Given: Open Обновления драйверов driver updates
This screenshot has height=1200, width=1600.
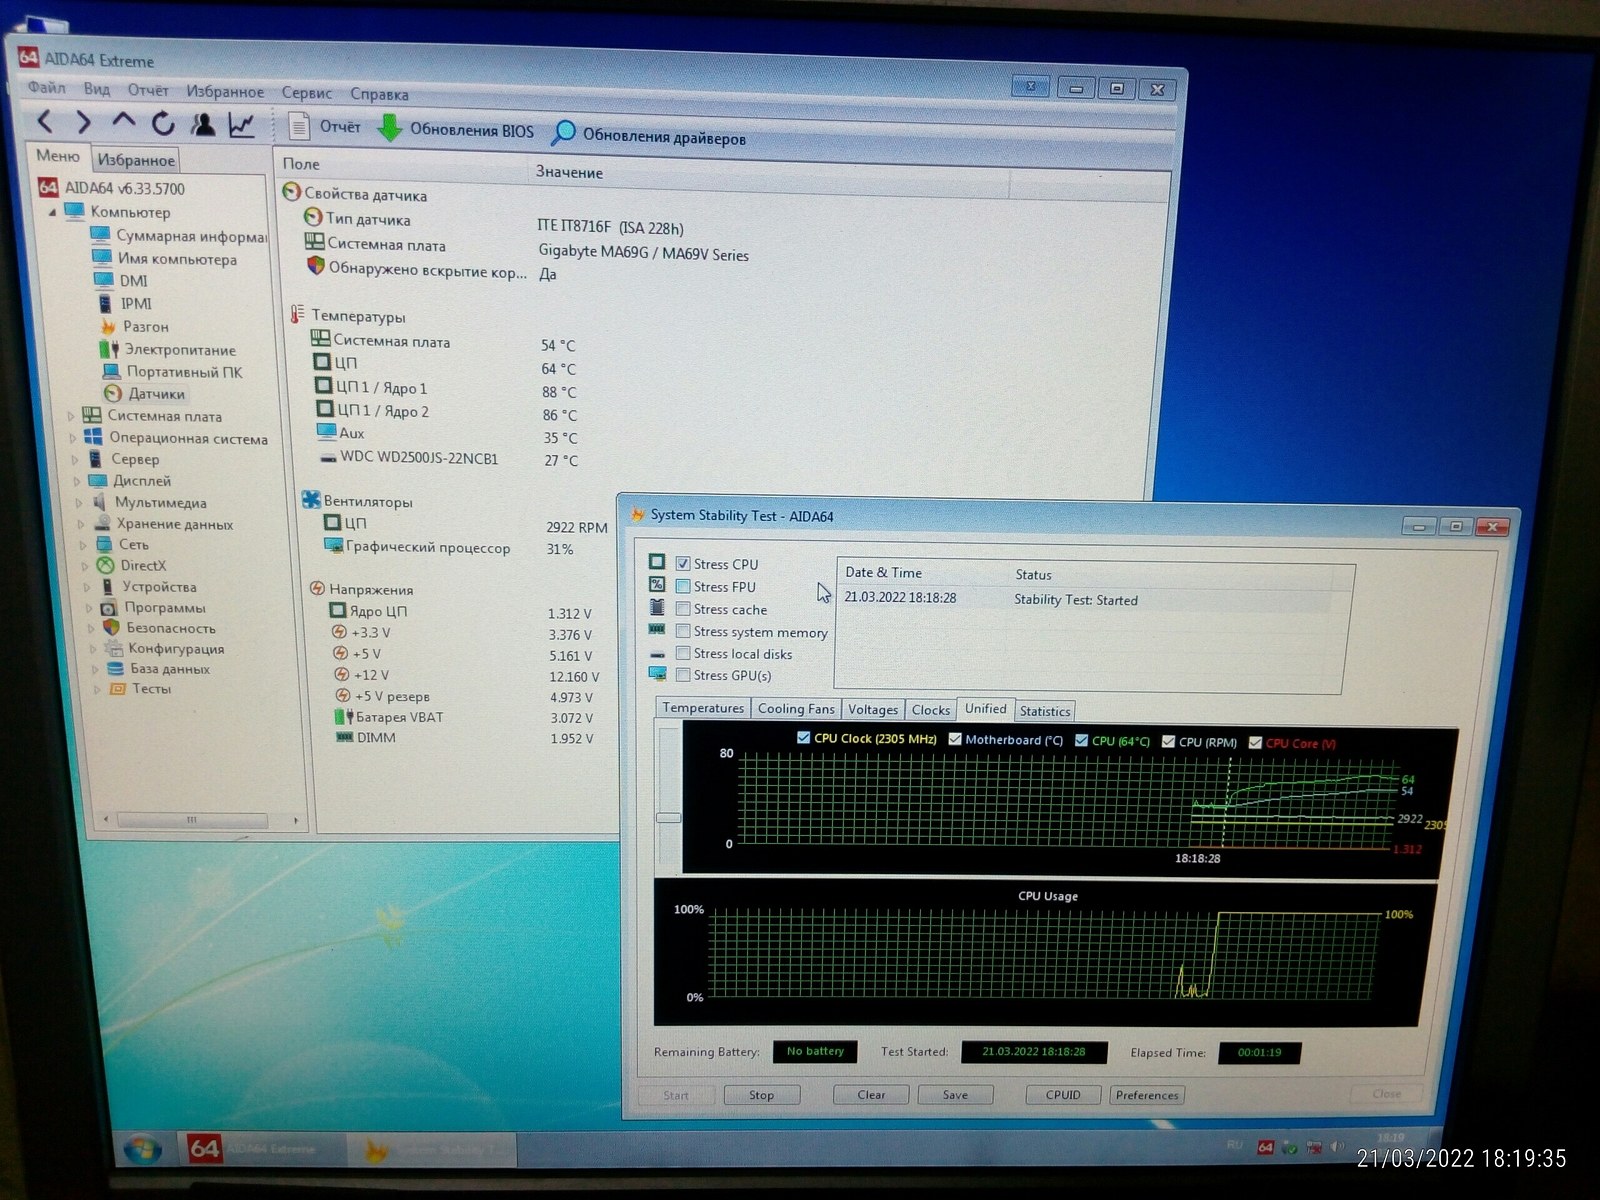Looking at the screenshot, I should click(x=649, y=136).
